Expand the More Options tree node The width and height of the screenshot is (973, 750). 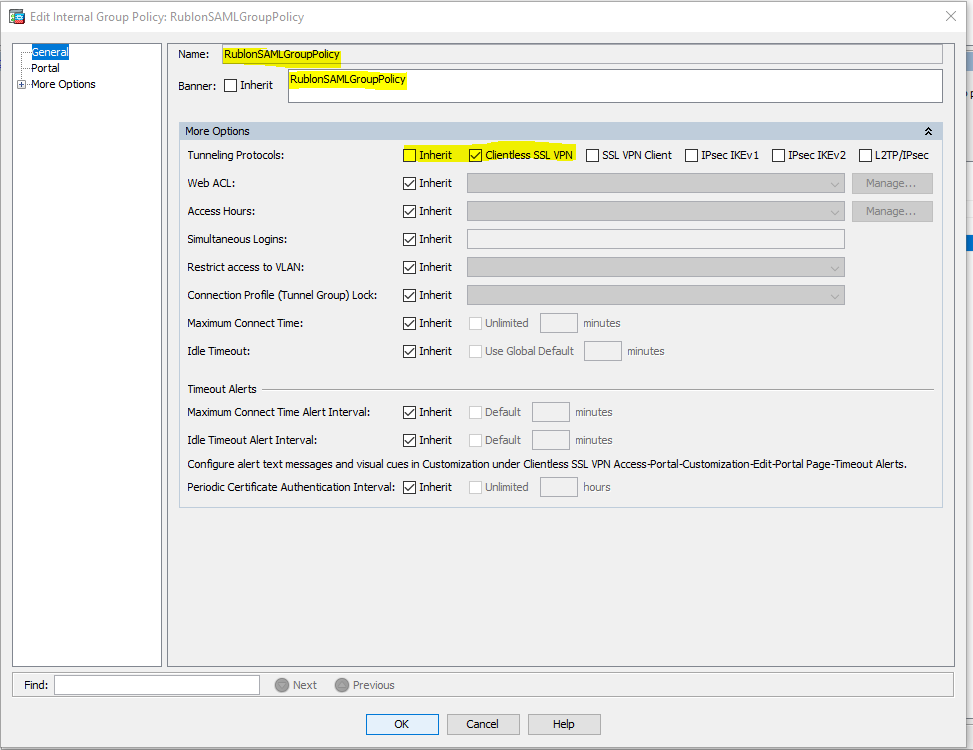(x=22, y=85)
